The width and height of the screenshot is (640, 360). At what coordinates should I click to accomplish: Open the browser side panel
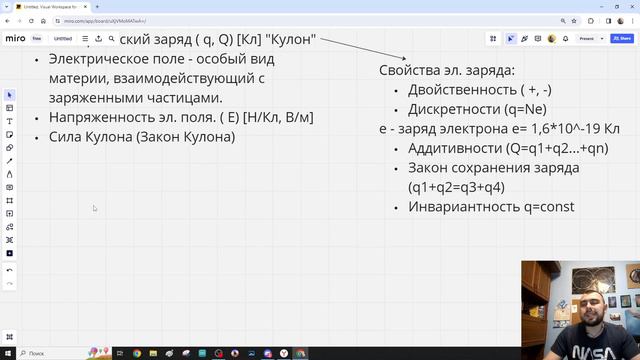pyautogui.click(x=608, y=21)
